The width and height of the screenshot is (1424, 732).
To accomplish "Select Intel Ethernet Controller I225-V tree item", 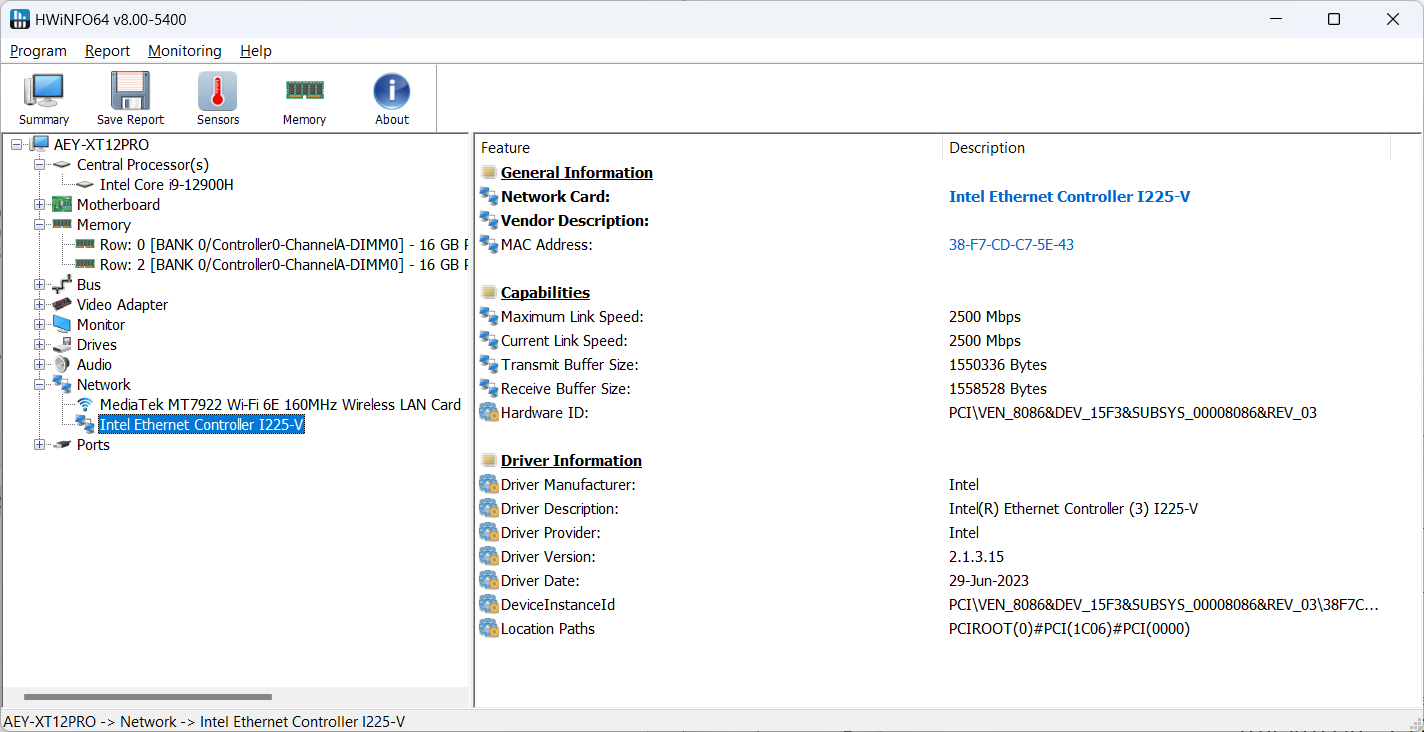I will coord(202,425).
